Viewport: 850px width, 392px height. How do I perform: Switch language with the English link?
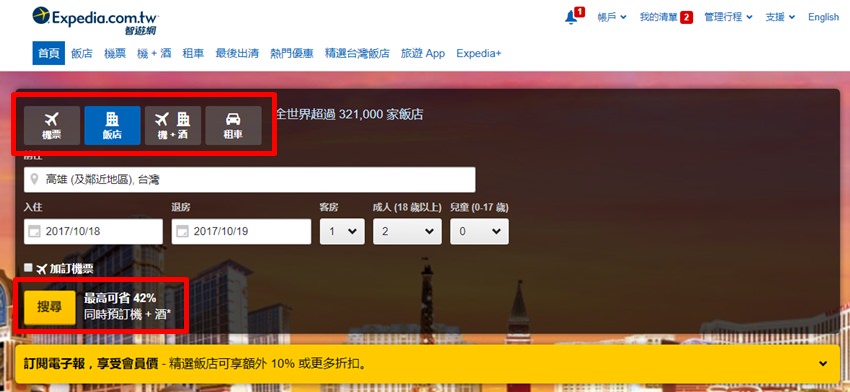point(823,17)
